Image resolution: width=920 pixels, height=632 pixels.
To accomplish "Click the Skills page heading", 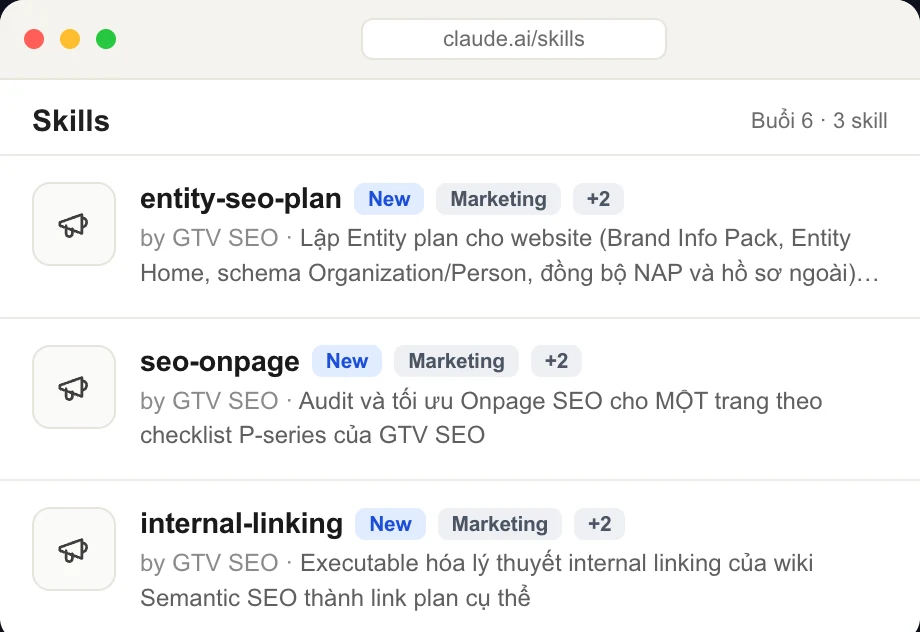I will tap(71, 121).
